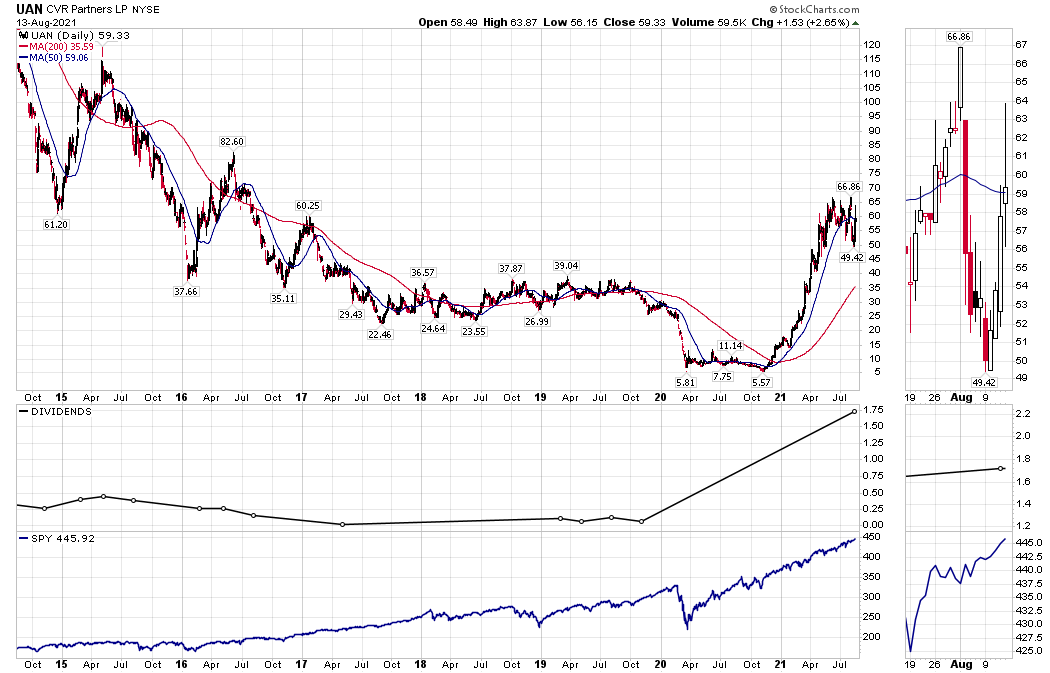Click the 445.0 tick on the inset SPY axis
The image size is (1050, 673).
[1029, 542]
